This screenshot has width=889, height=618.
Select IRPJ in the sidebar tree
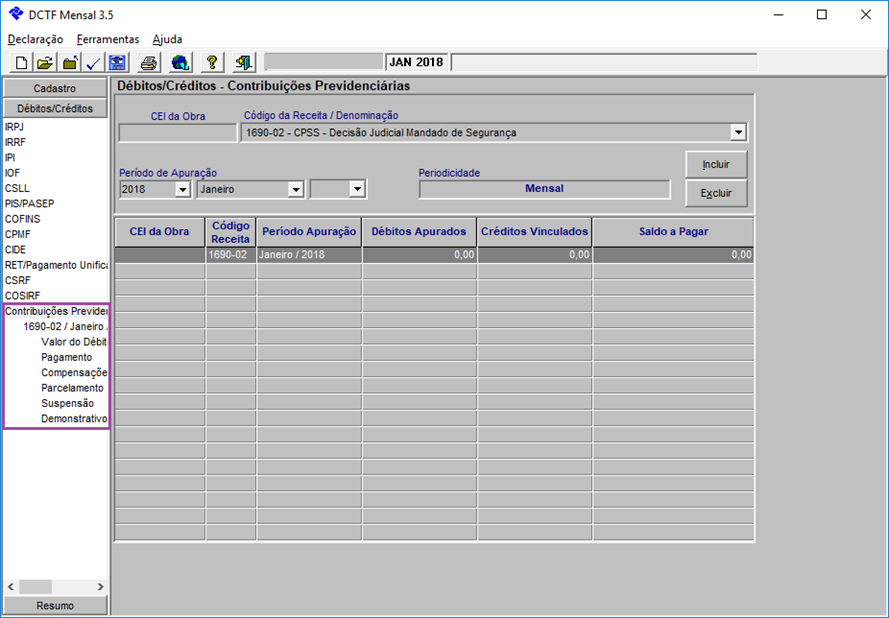(14, 127)
